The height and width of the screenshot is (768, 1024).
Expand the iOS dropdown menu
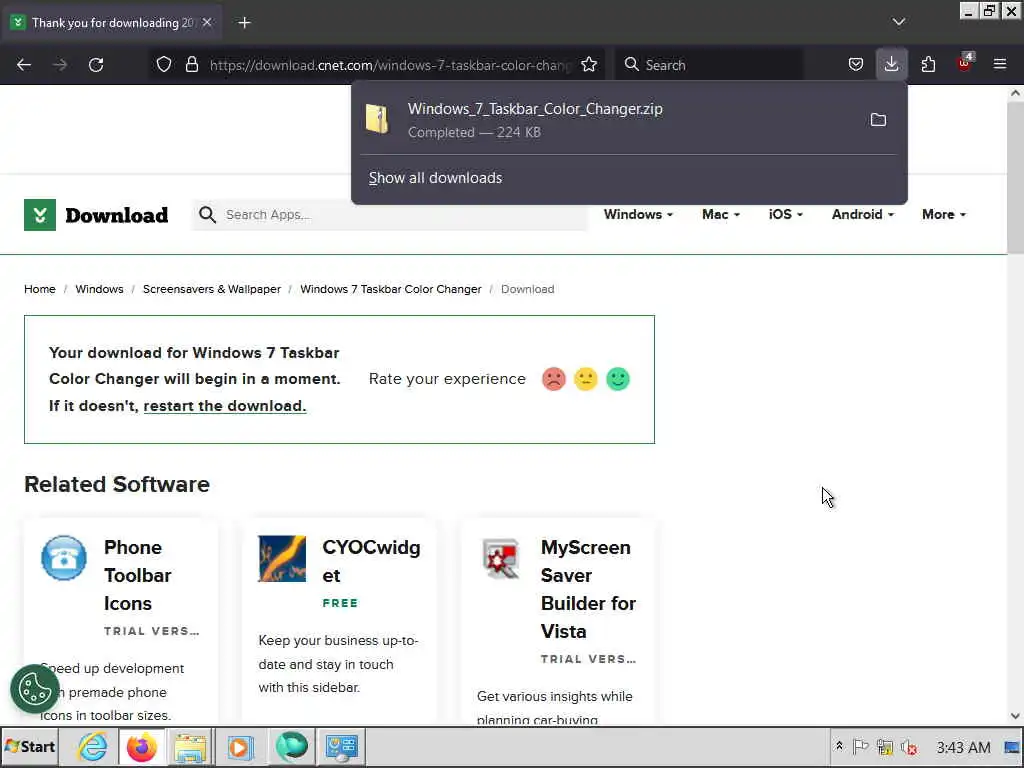(786, 214)
